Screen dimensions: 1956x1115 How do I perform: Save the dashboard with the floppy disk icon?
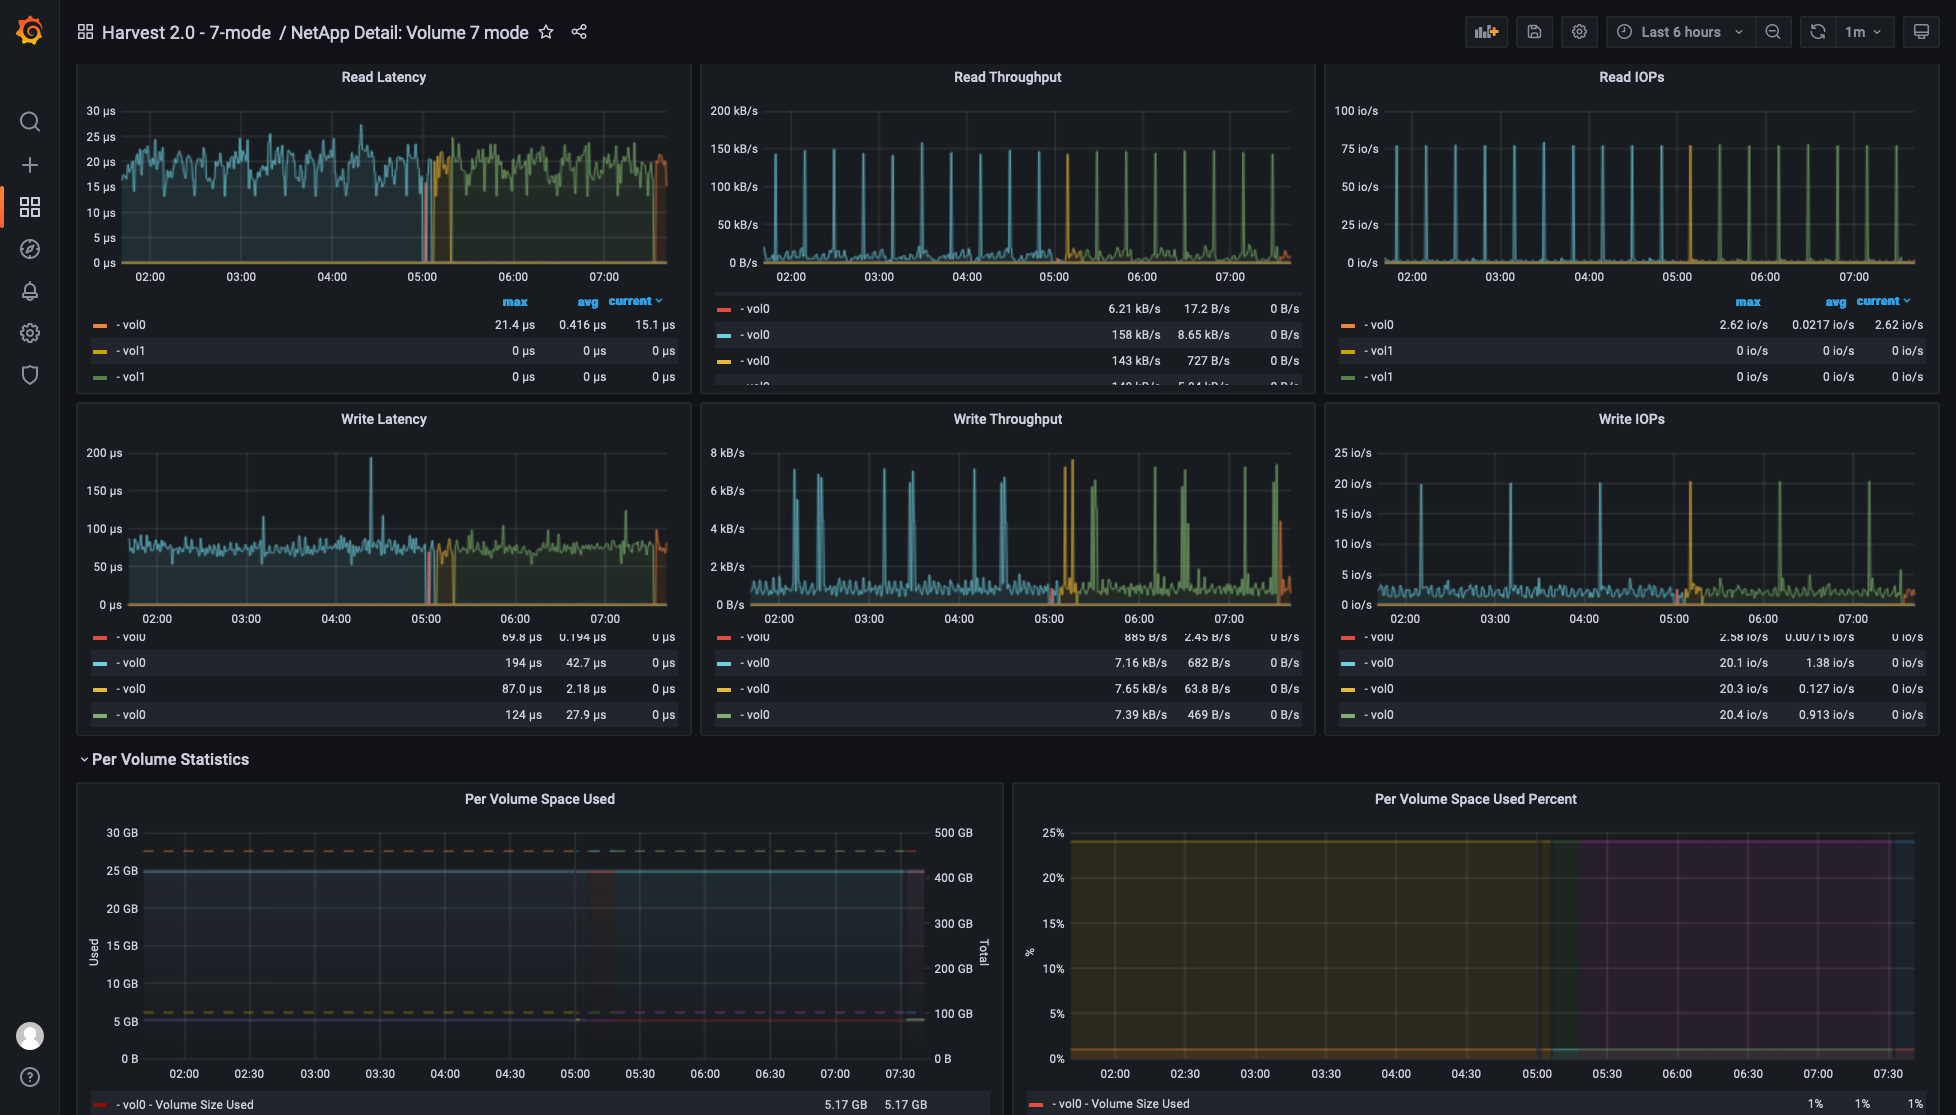(1534, 32)
